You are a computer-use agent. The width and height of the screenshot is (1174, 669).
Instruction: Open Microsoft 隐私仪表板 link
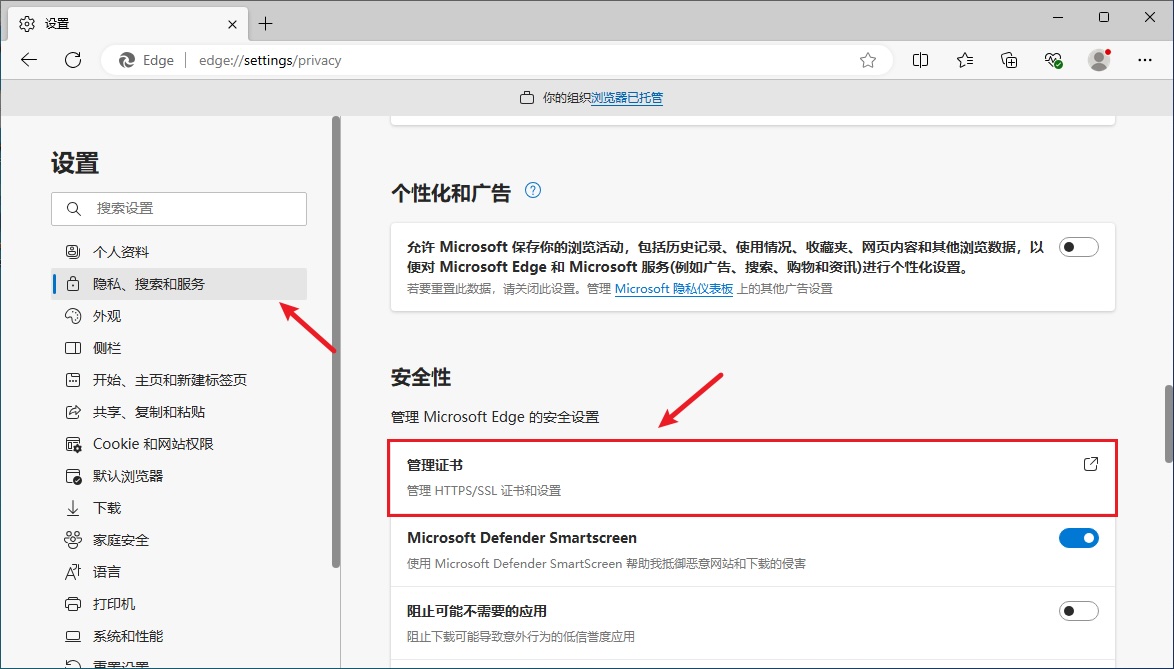tap(674, 289)
